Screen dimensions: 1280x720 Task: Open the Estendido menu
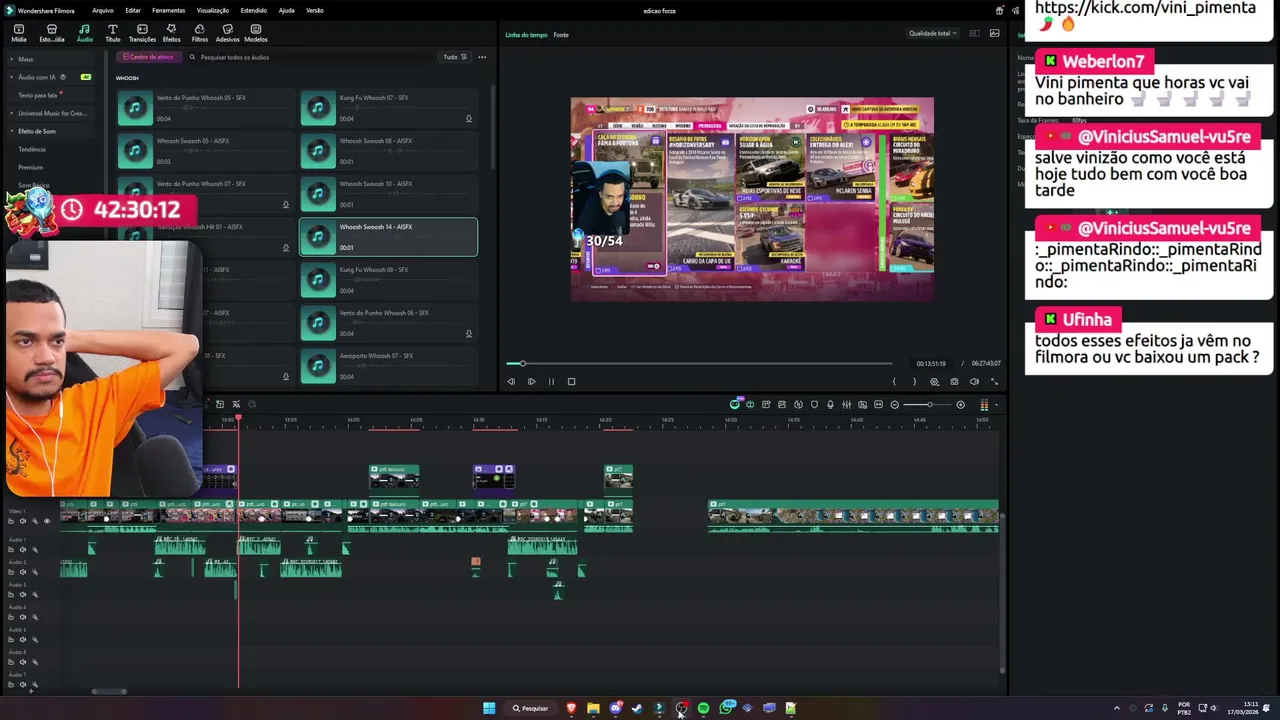[254, 10]
